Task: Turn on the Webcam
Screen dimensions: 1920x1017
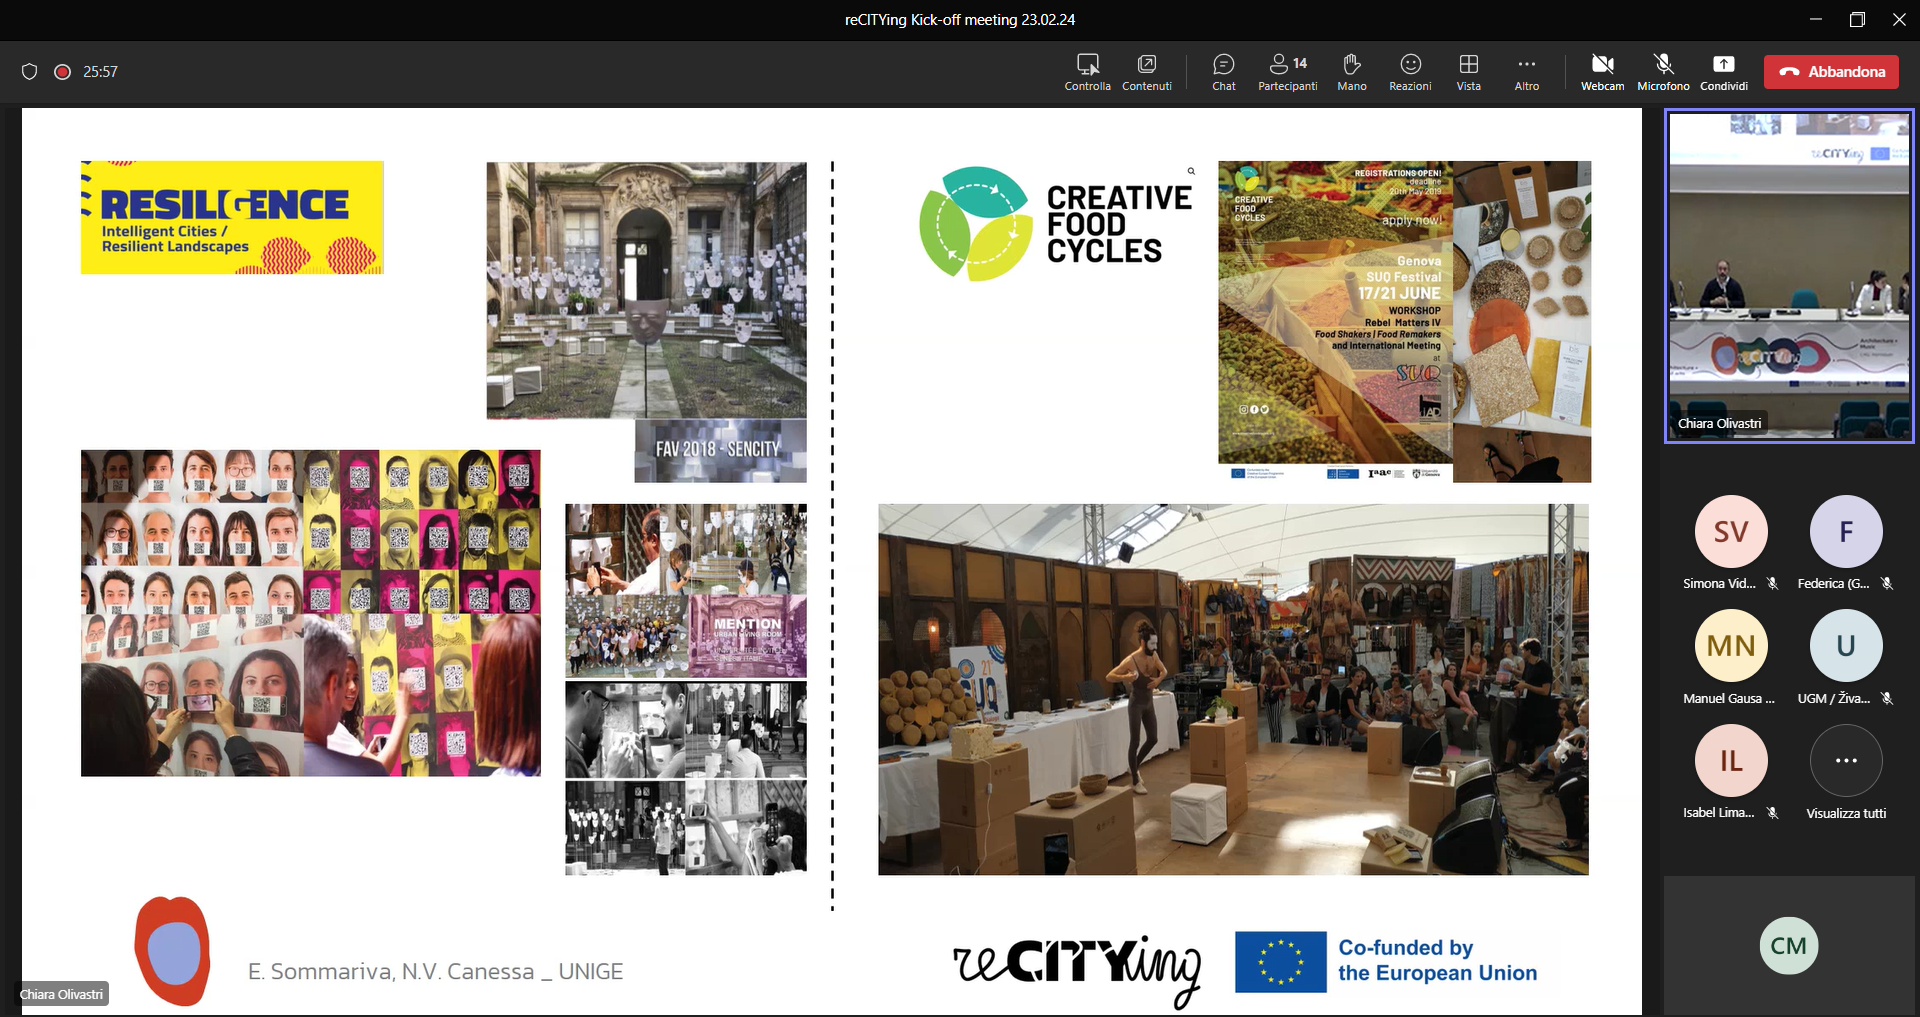Action: click(x=1602, y=71)
